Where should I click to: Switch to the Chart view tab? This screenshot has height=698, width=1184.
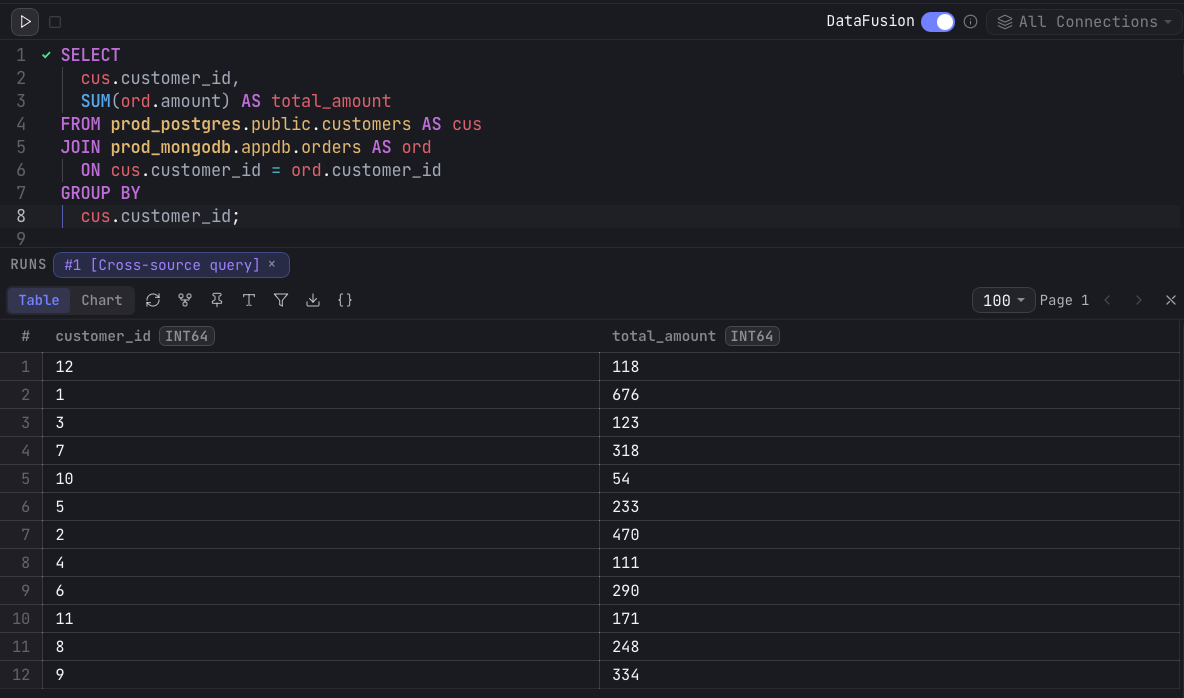(x=102, y=300)
